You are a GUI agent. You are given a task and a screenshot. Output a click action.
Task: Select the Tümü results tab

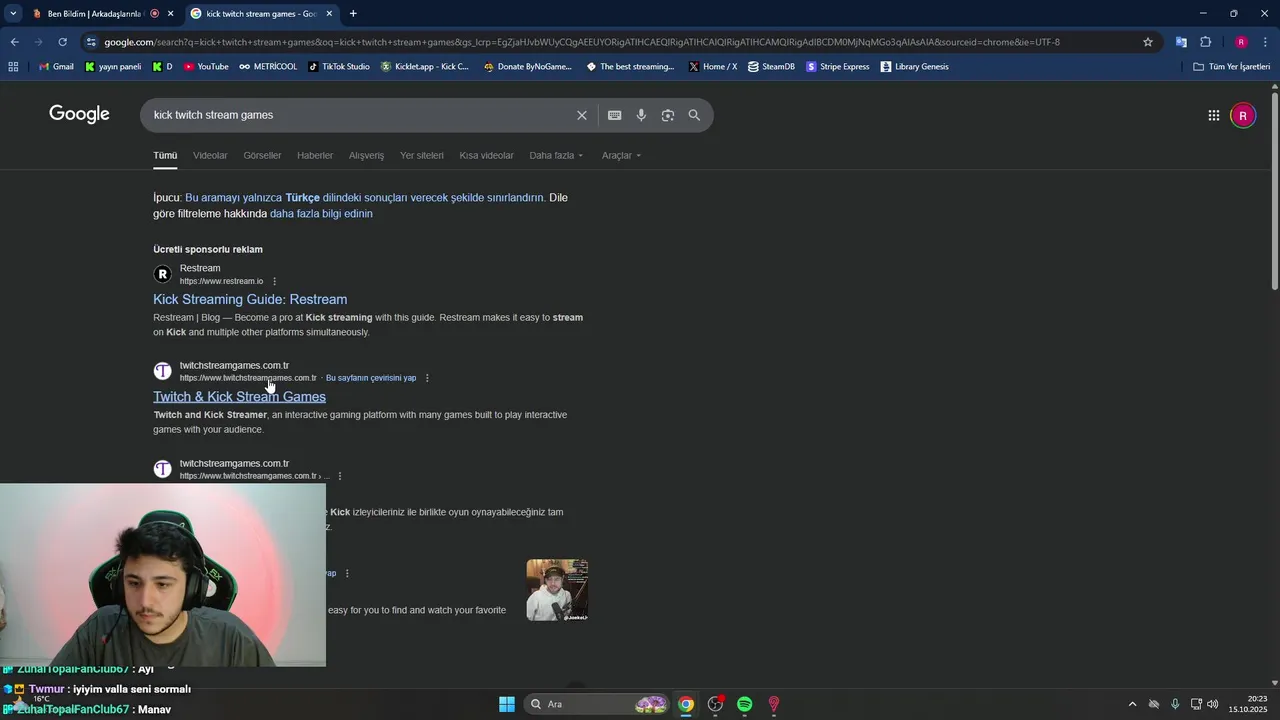click(x=165, y=155)
